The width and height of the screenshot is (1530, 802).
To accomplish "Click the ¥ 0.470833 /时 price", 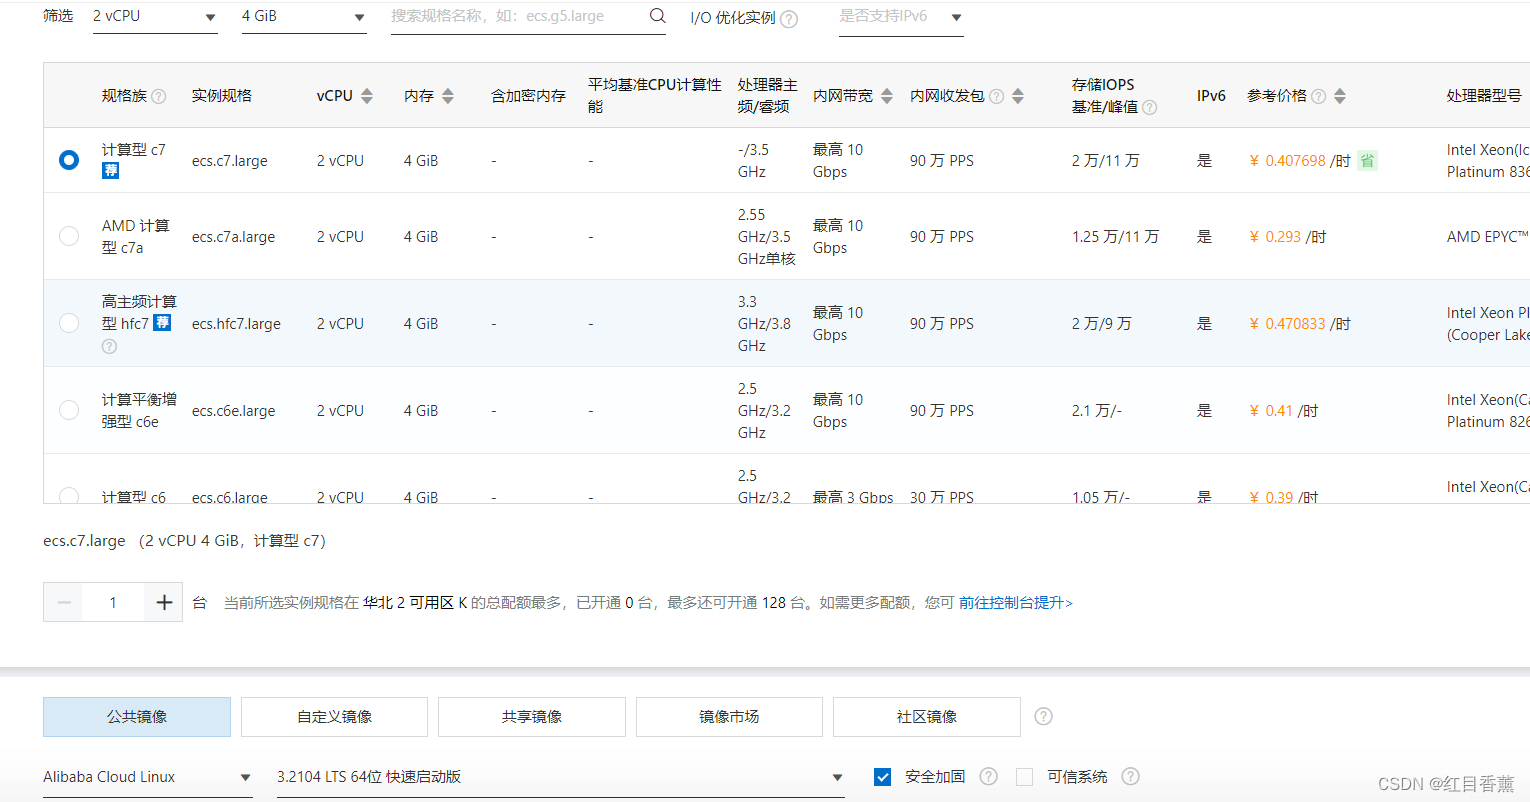I will (1299, 324).
